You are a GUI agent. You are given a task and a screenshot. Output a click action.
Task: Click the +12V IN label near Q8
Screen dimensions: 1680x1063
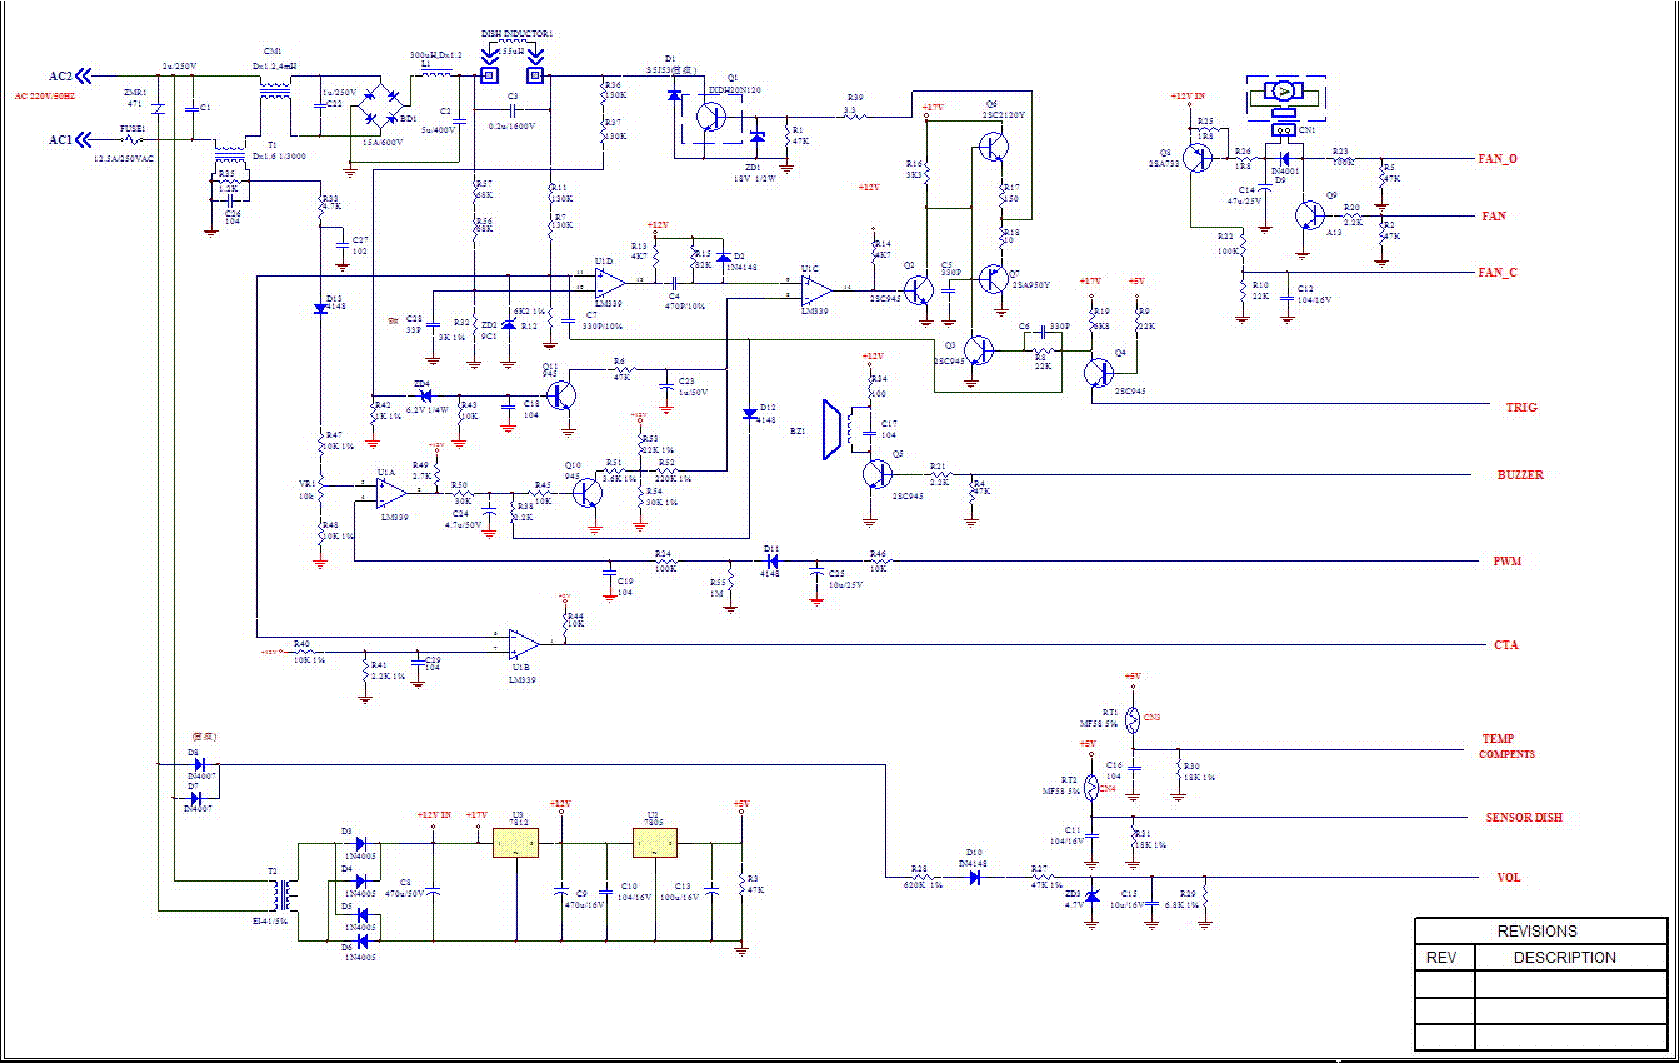(x=1188, y=97)
